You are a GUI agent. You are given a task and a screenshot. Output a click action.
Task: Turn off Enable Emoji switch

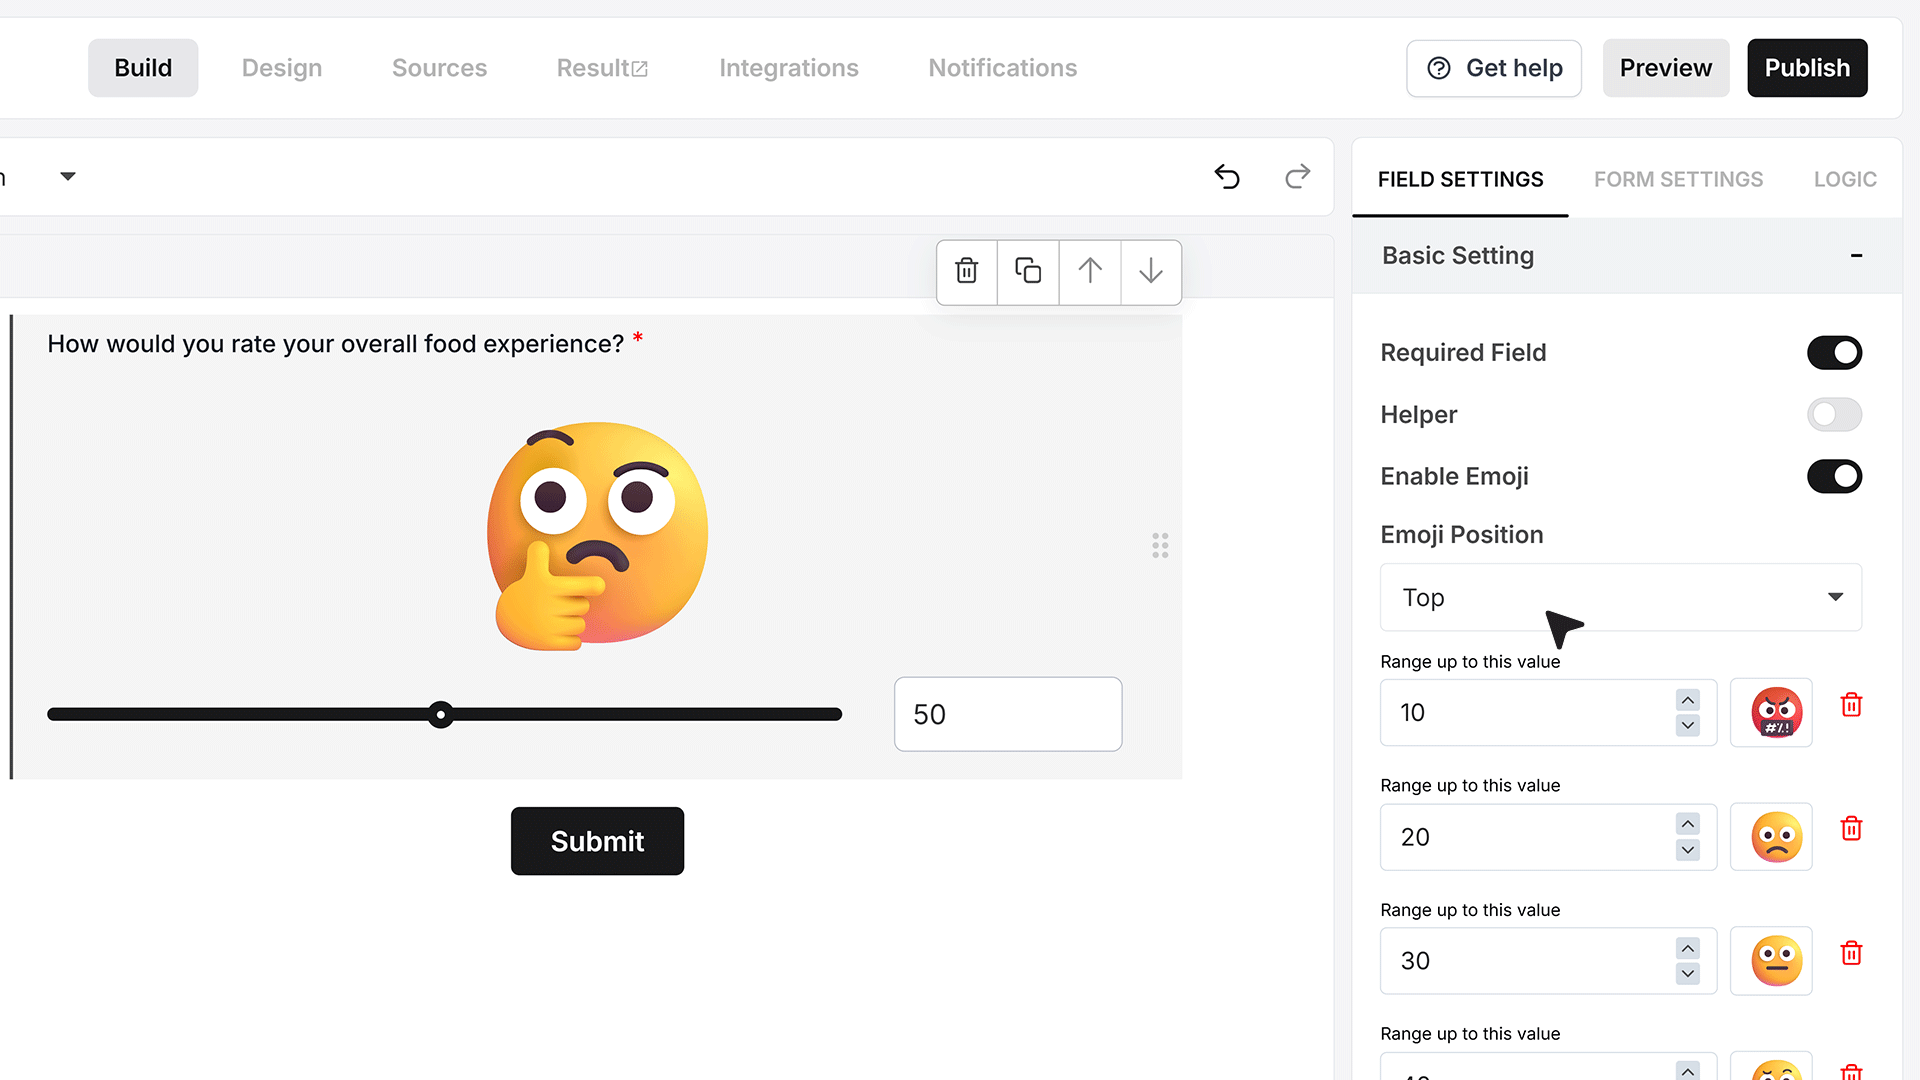tap(1834, 477)
